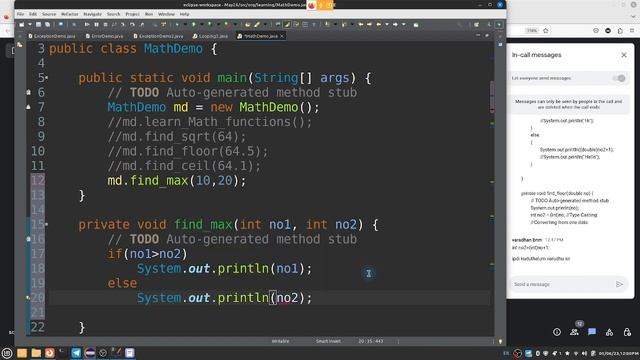Collapse the main method fold marker at line 5
Screen dimensions: 640x360
47,77
